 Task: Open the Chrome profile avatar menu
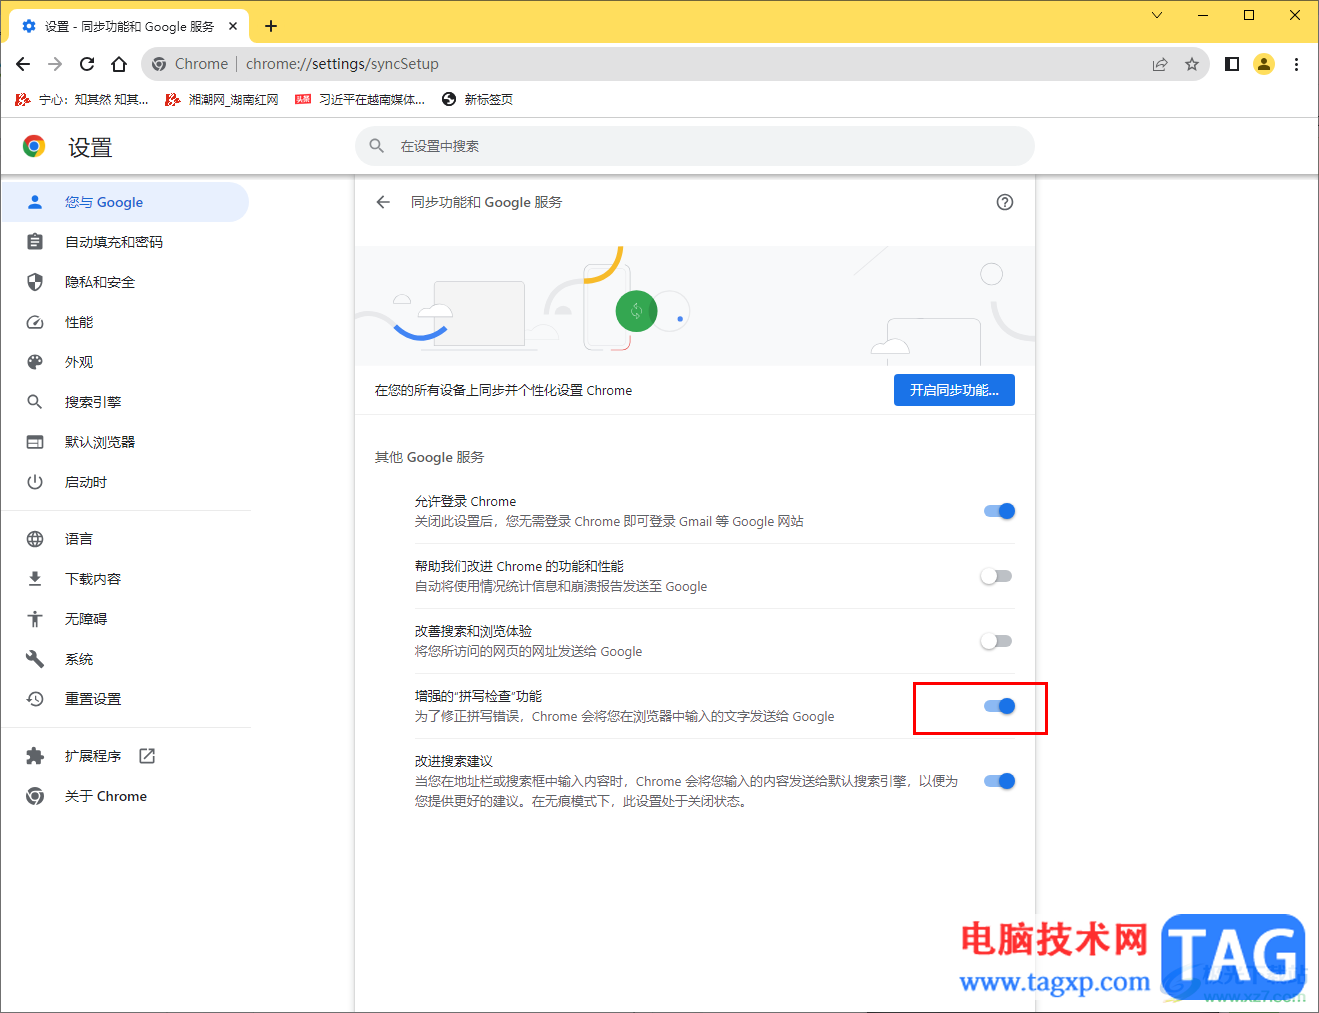1264,64
